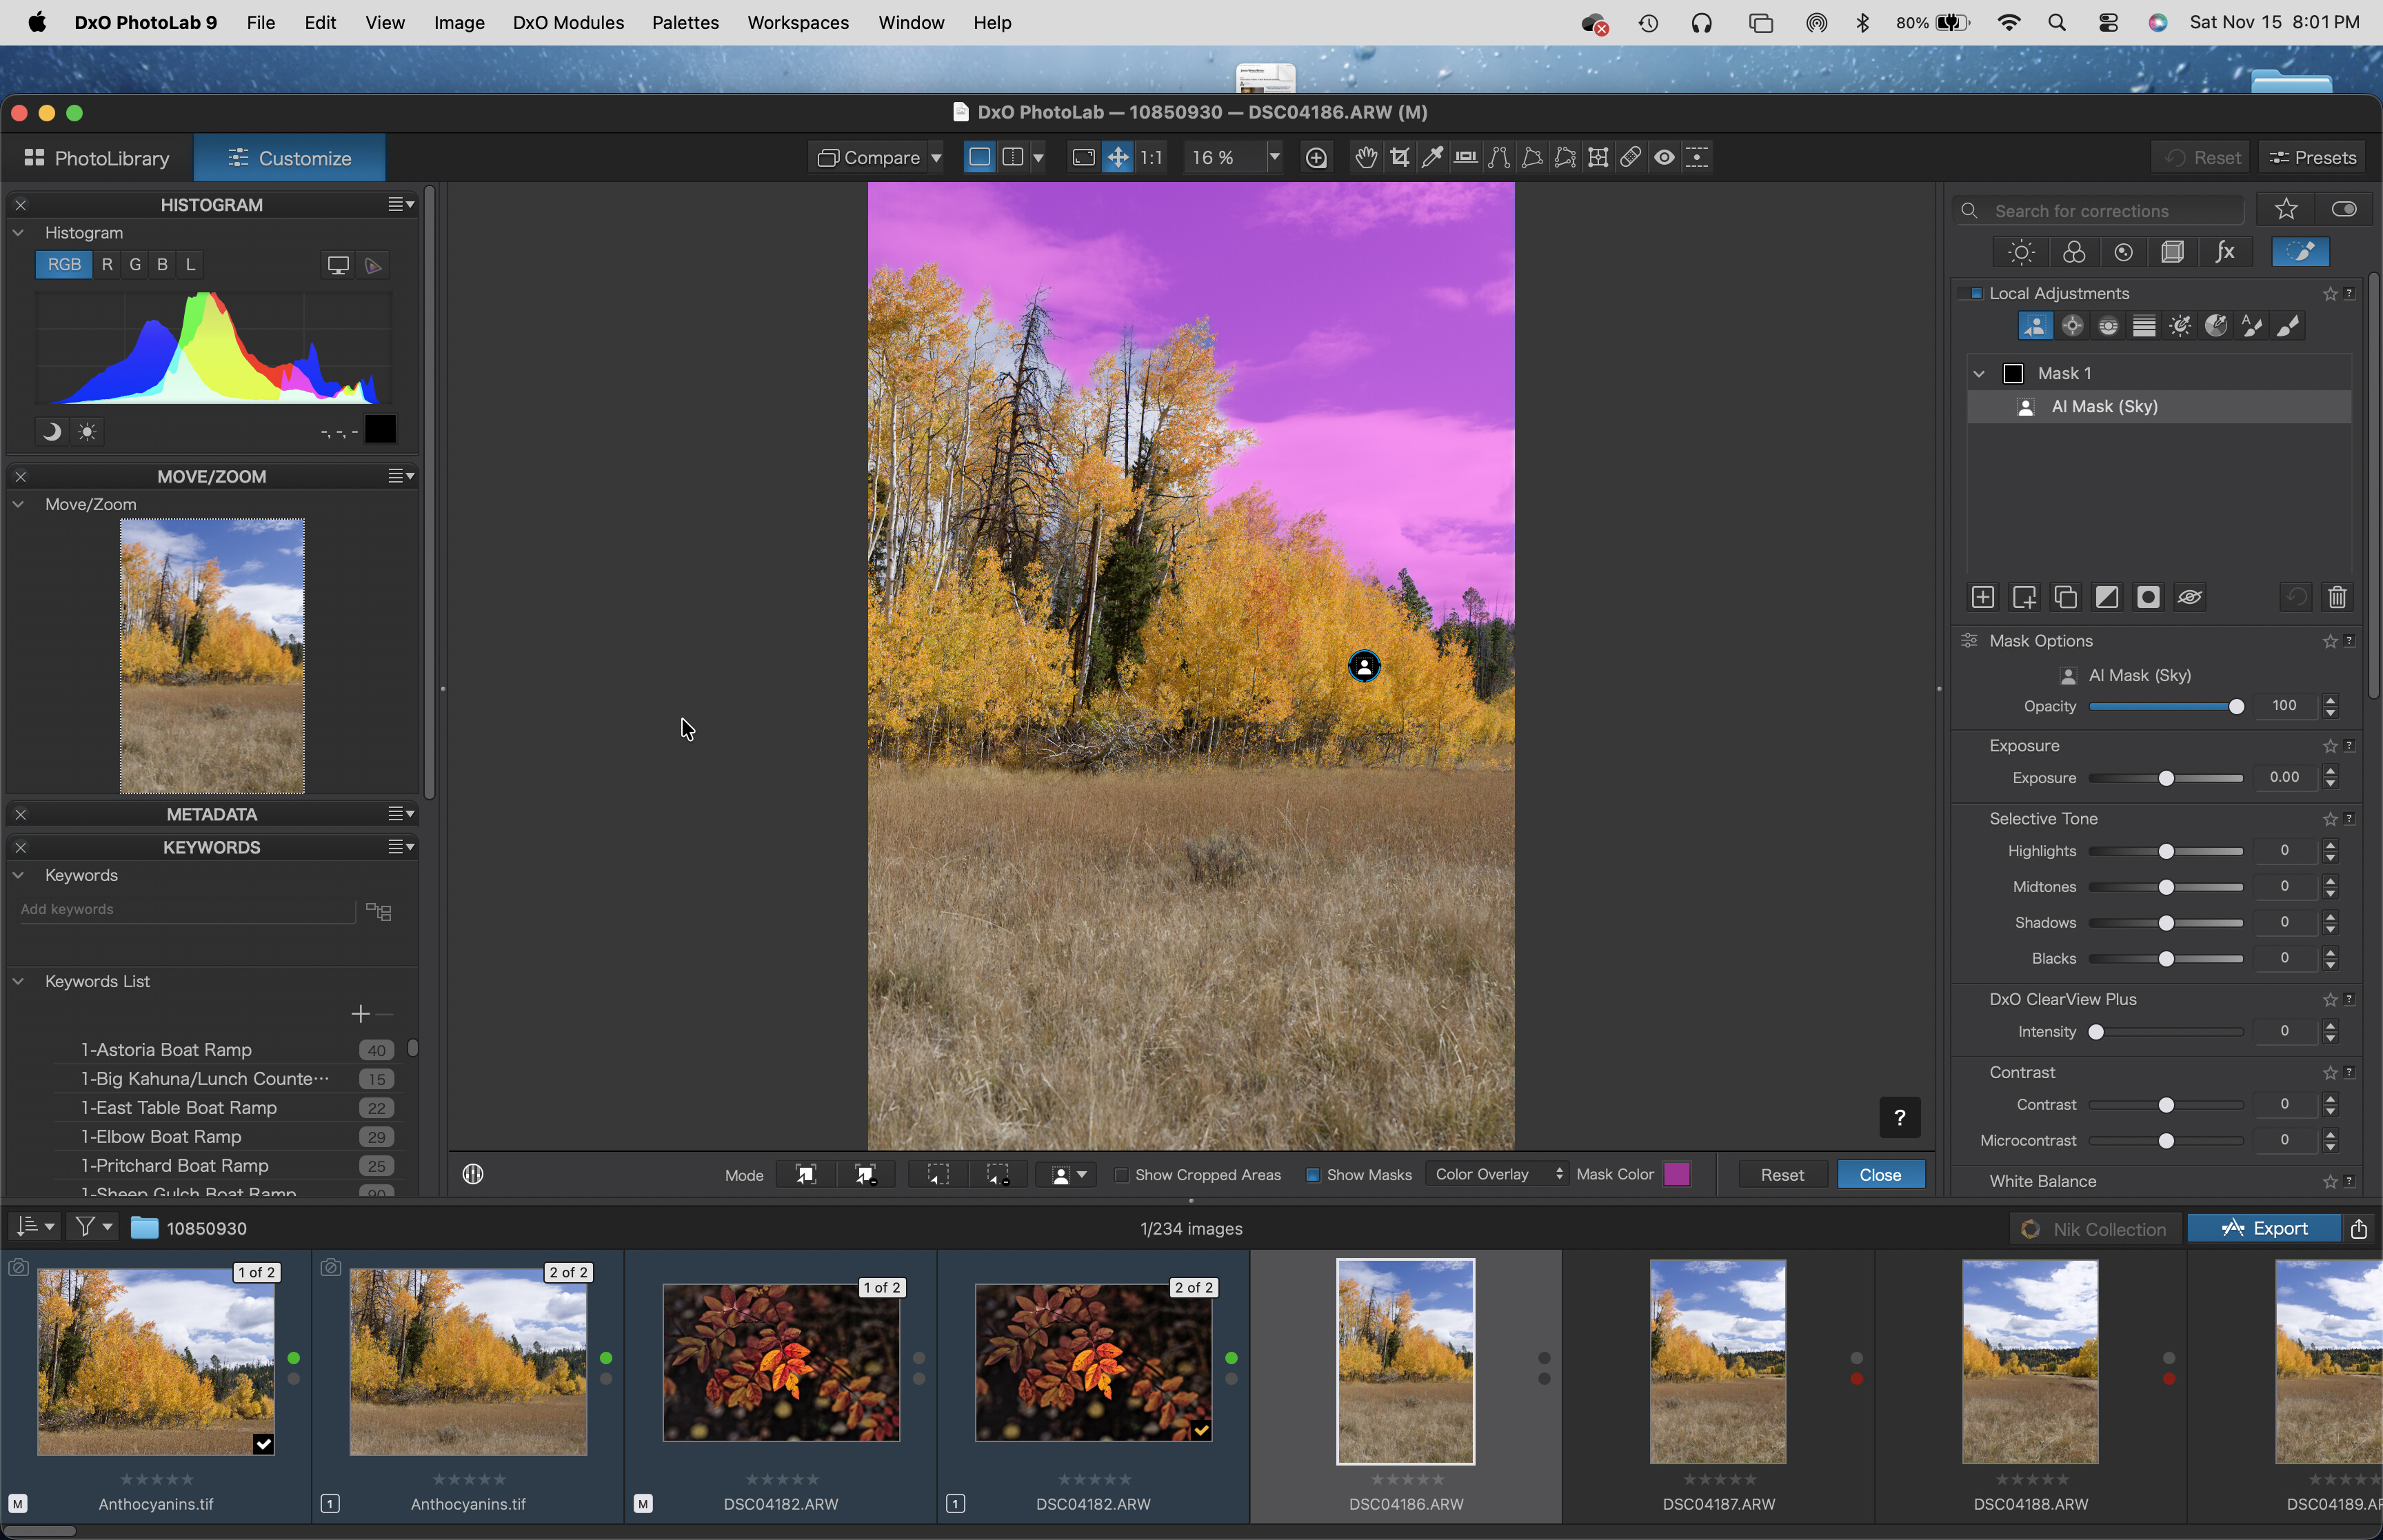Viewport: 2383px width, 1540px height.
Task: Pick the White Balance eyedropper tool
Action: click(x=1432, y=157)
